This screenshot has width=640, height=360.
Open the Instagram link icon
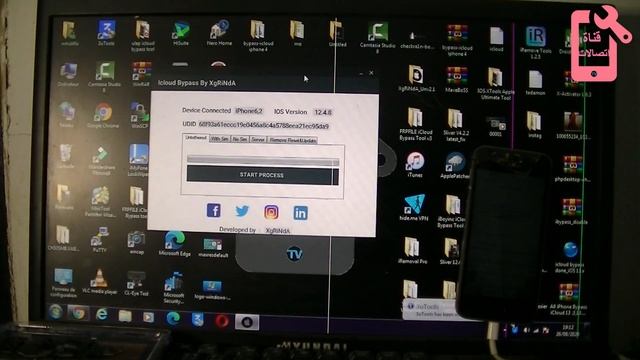click(x=271, y=212)
